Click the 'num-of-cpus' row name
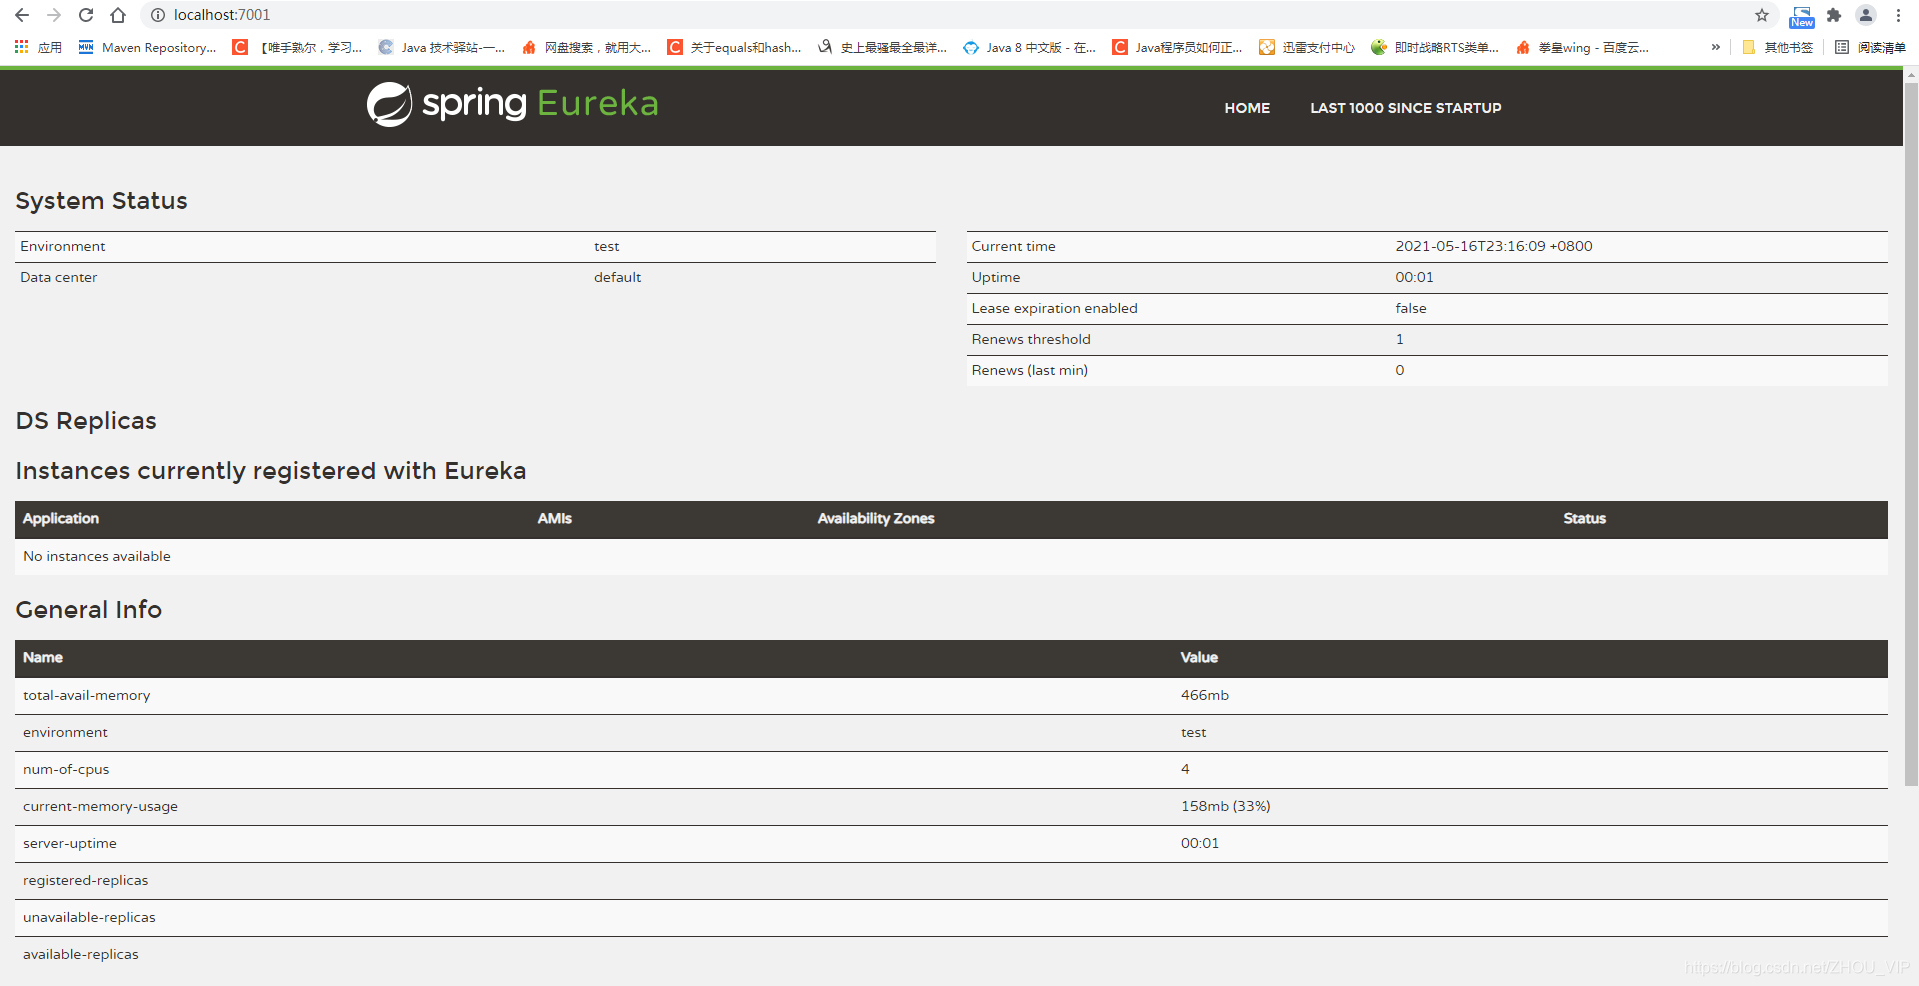1919x986 pixels. [x=66, y=769]
